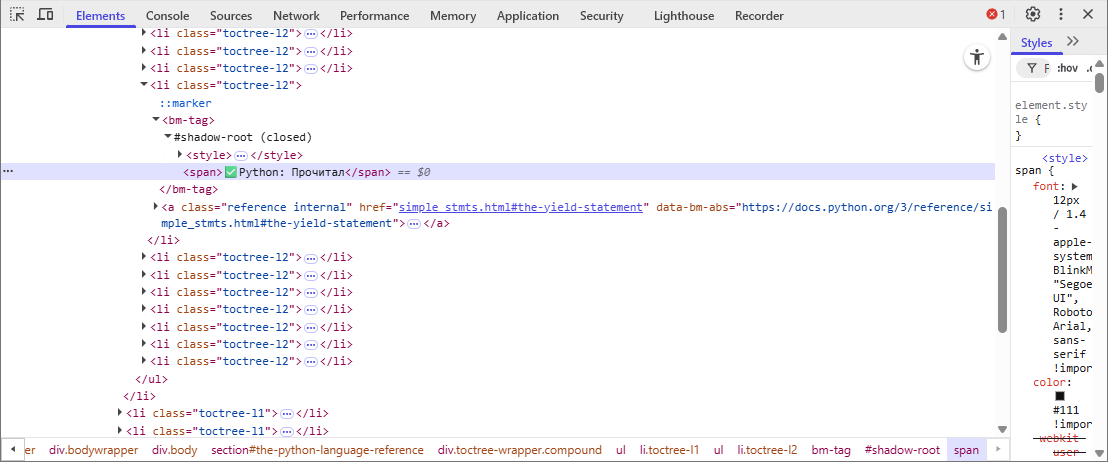This screenshot has height=462, width=1108.
Task: Select section#the-python-language-reference in breadcrumbs
Action: 317,450
